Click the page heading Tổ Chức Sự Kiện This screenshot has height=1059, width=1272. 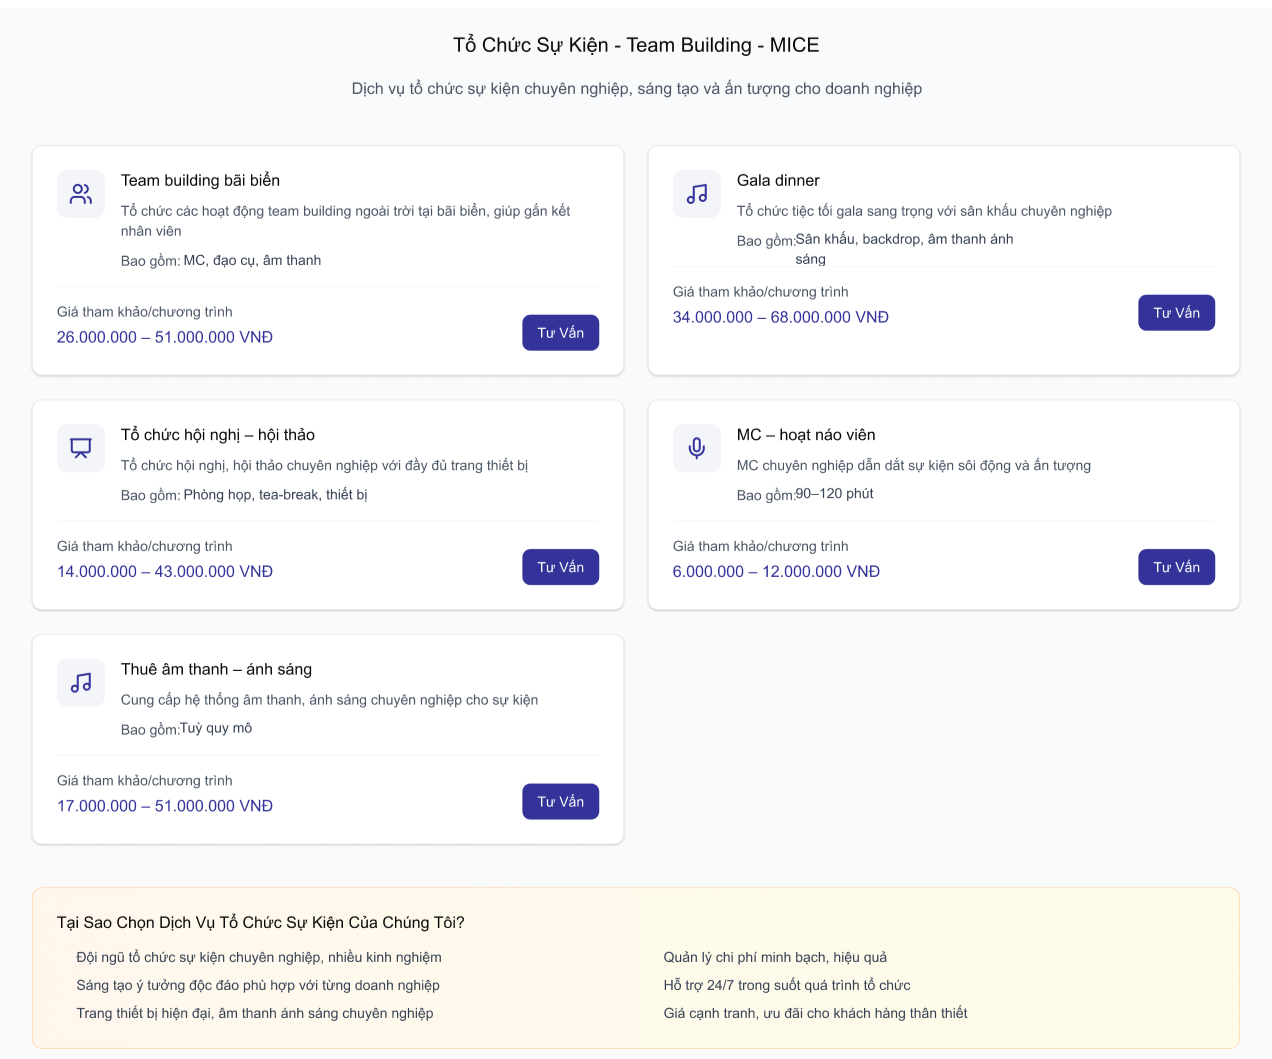pyautogui.click(x=636, y=45)
